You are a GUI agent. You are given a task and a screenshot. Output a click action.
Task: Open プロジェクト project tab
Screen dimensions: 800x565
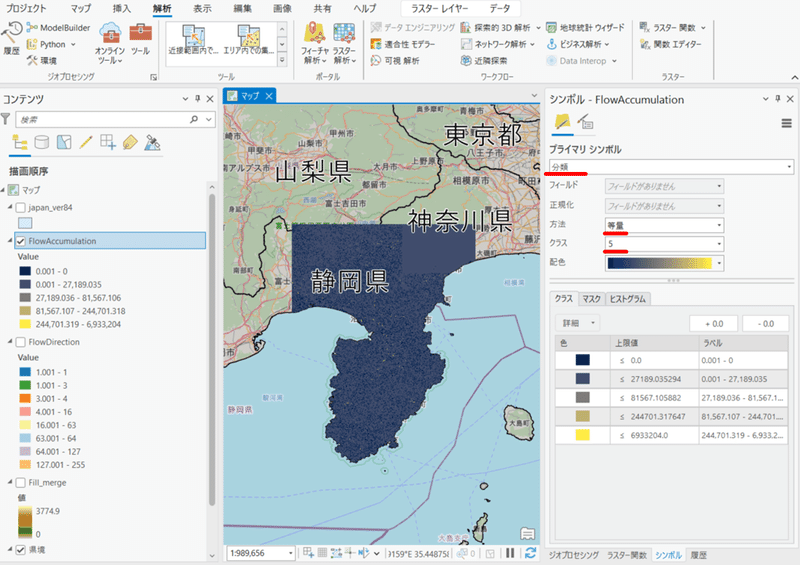point(26,9)
